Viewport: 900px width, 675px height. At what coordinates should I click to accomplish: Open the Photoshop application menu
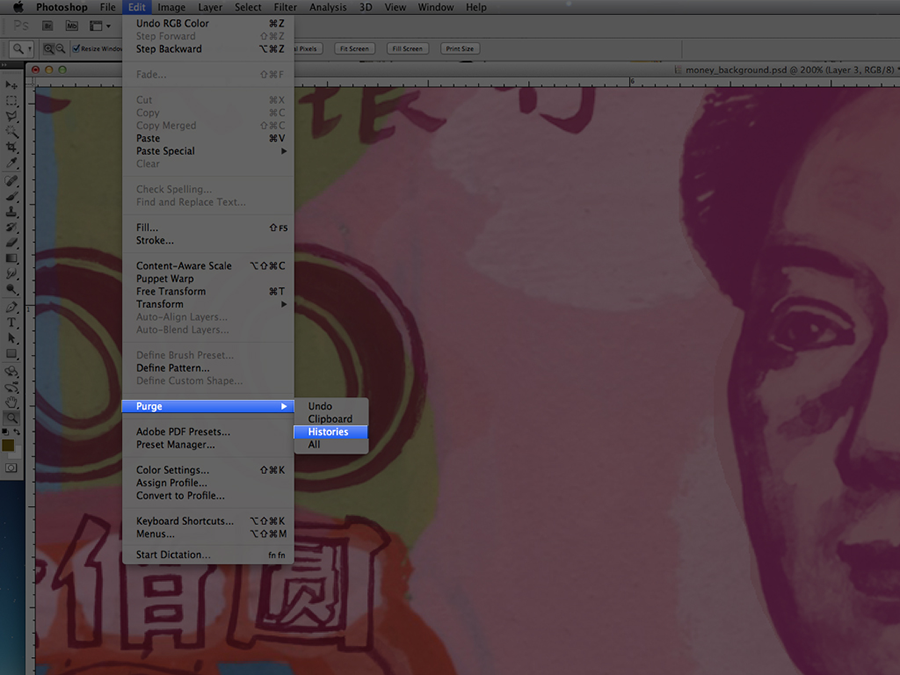(61, 7)
